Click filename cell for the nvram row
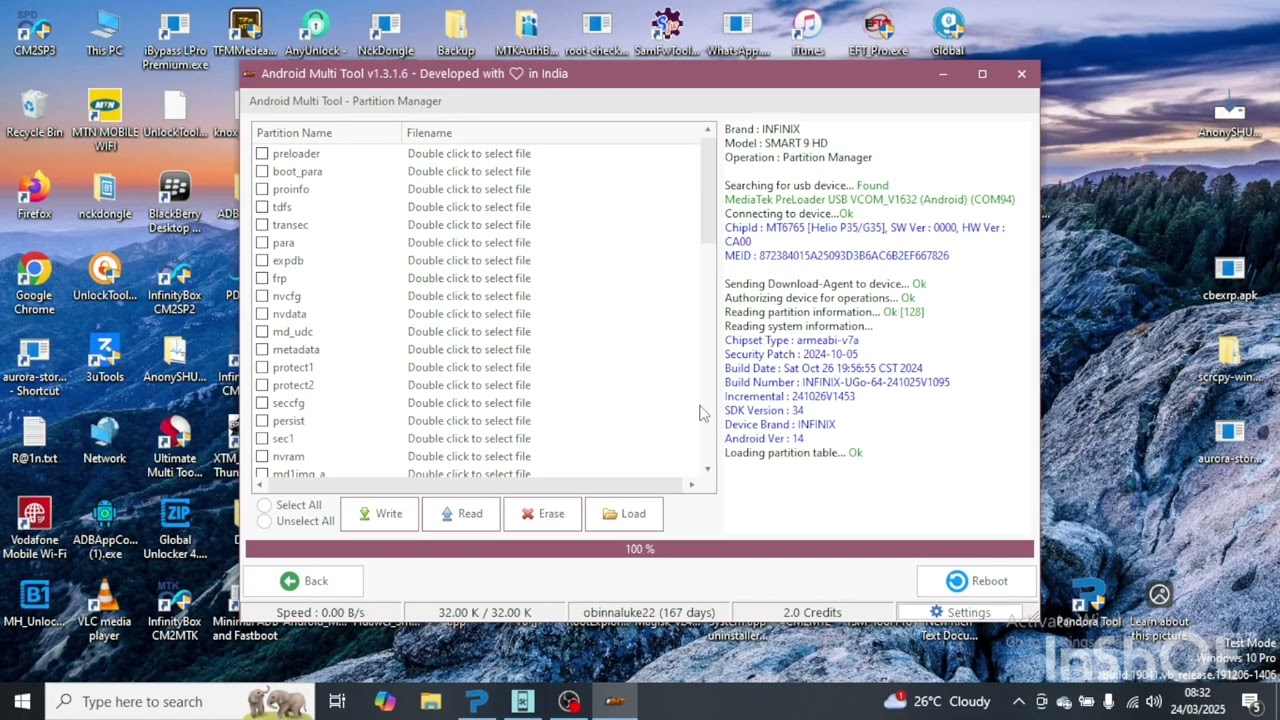The height and width of the screenshot is (720, 1280). pyautogui.click(x=469, y=457)
